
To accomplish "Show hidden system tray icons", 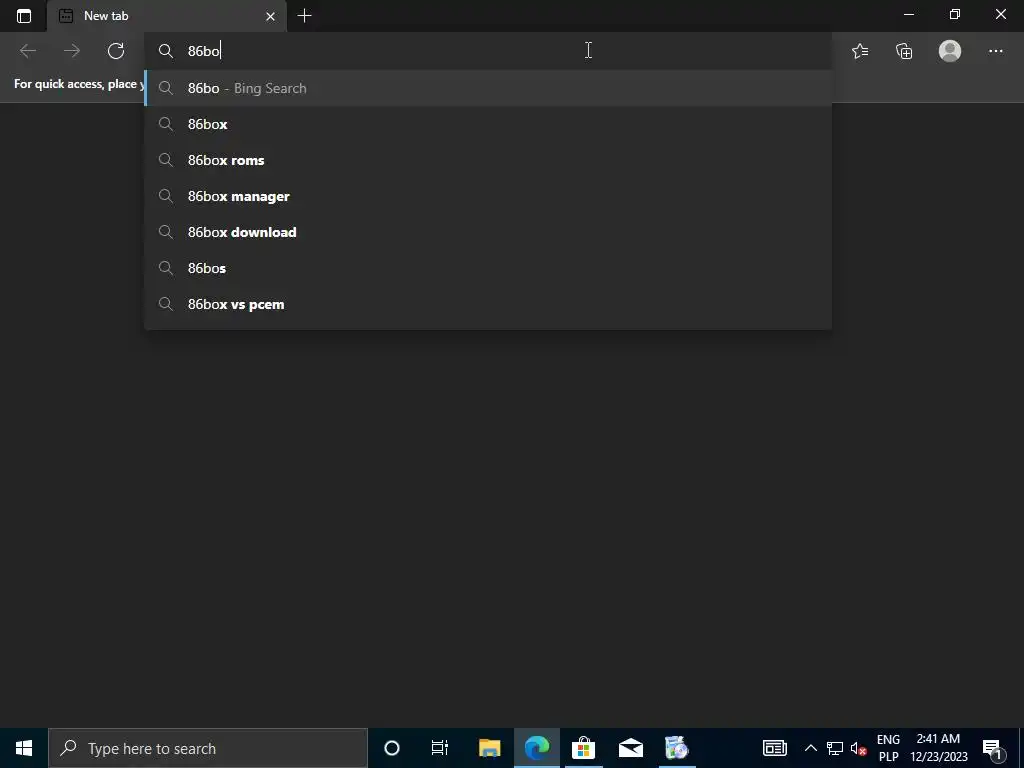I will (810, 748).
